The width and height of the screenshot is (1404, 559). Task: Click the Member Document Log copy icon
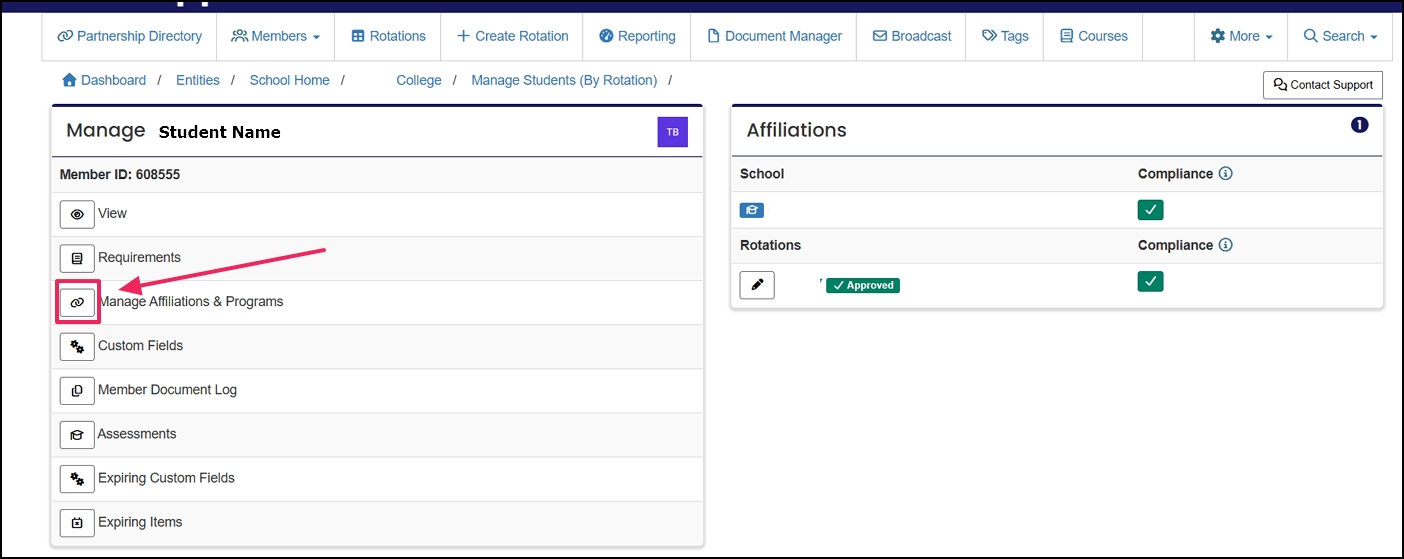click(x=77, y=390)
